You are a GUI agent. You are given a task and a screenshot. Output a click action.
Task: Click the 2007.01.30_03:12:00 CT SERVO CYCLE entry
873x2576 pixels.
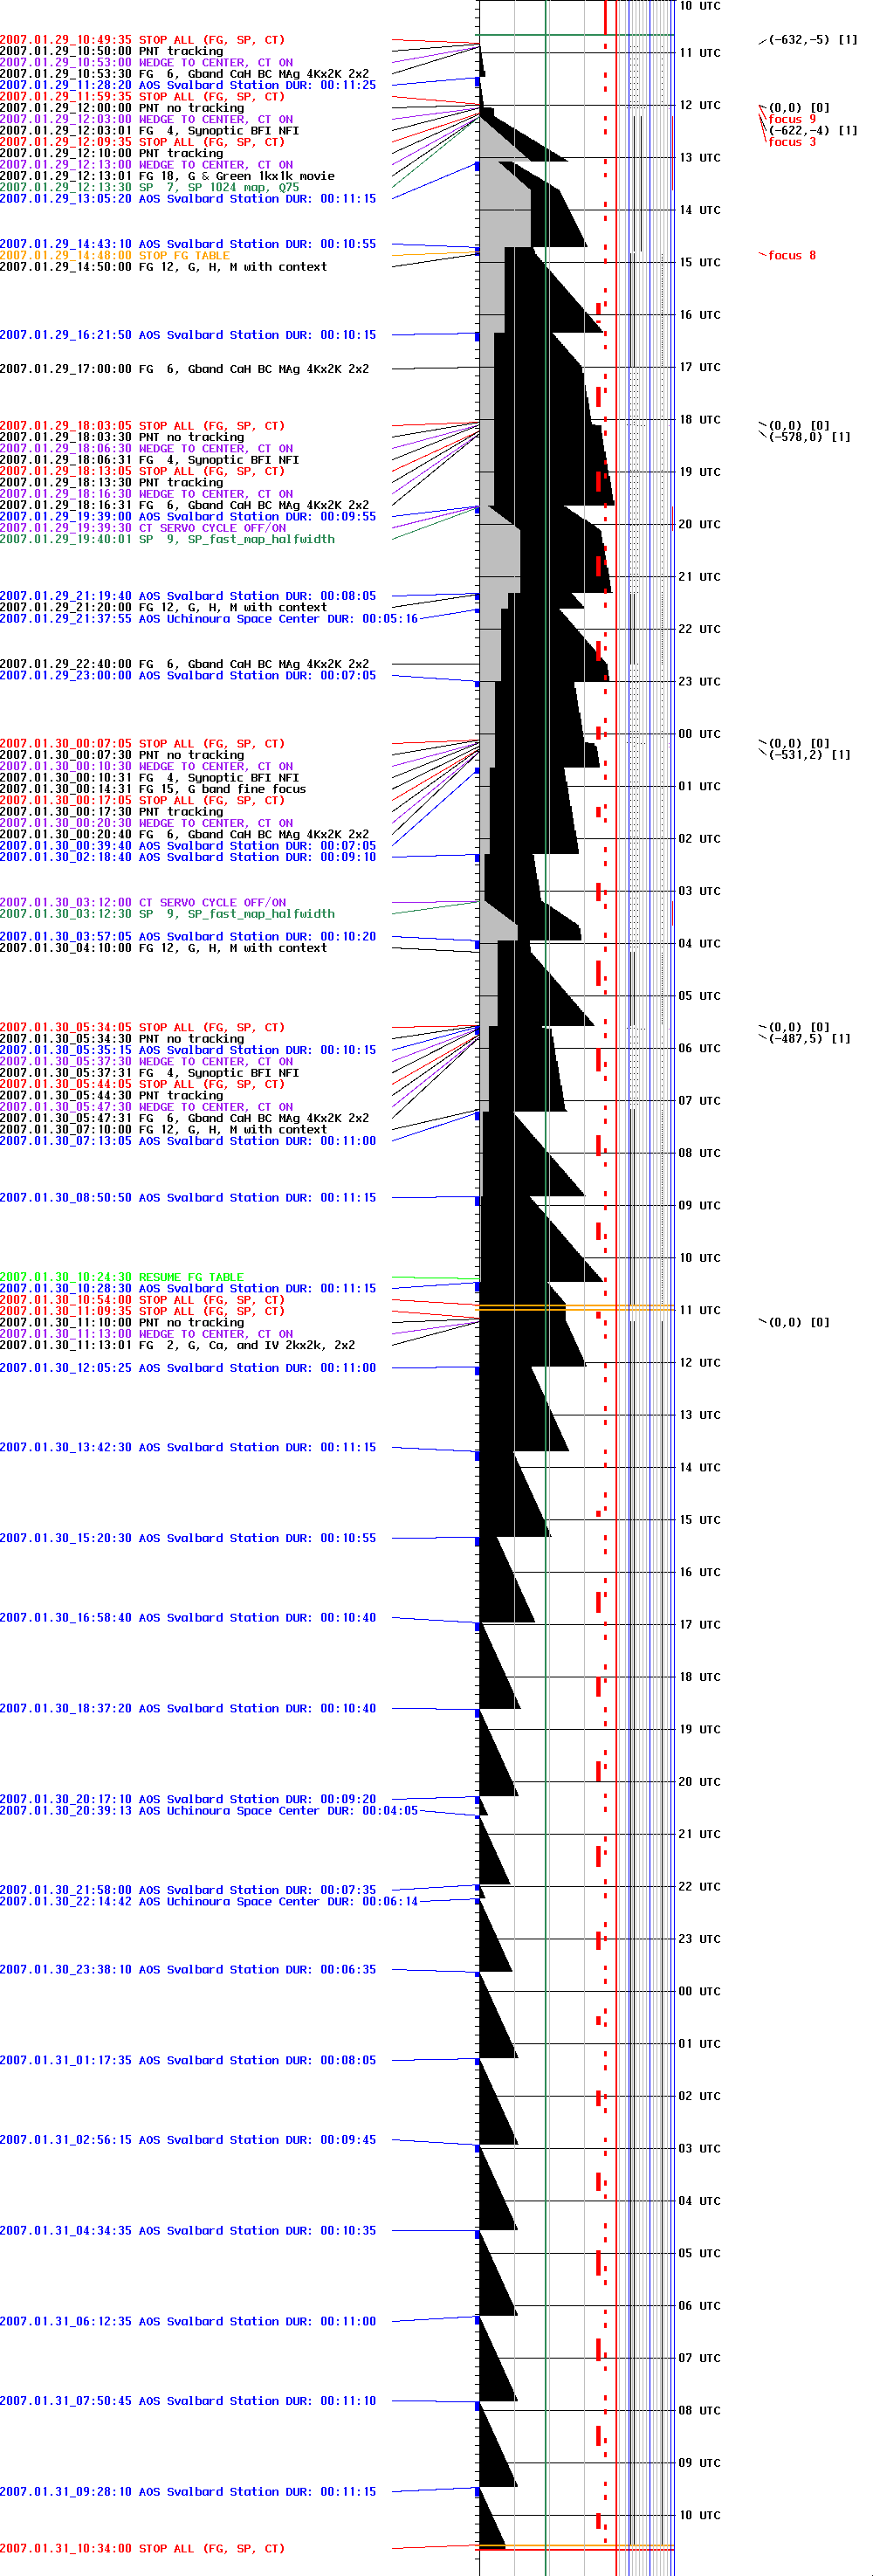tap(143, 902)
